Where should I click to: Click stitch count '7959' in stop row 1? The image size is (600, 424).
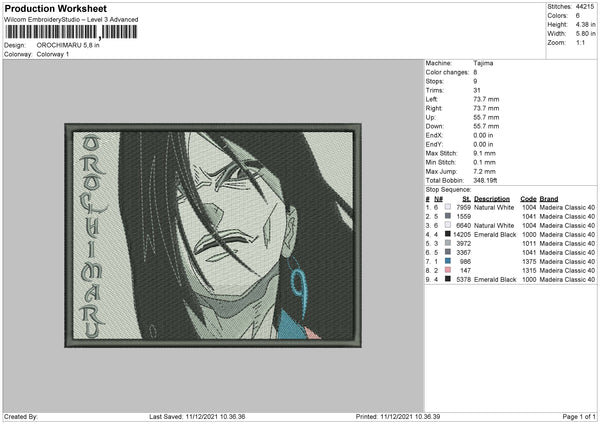tap(463, 207)
